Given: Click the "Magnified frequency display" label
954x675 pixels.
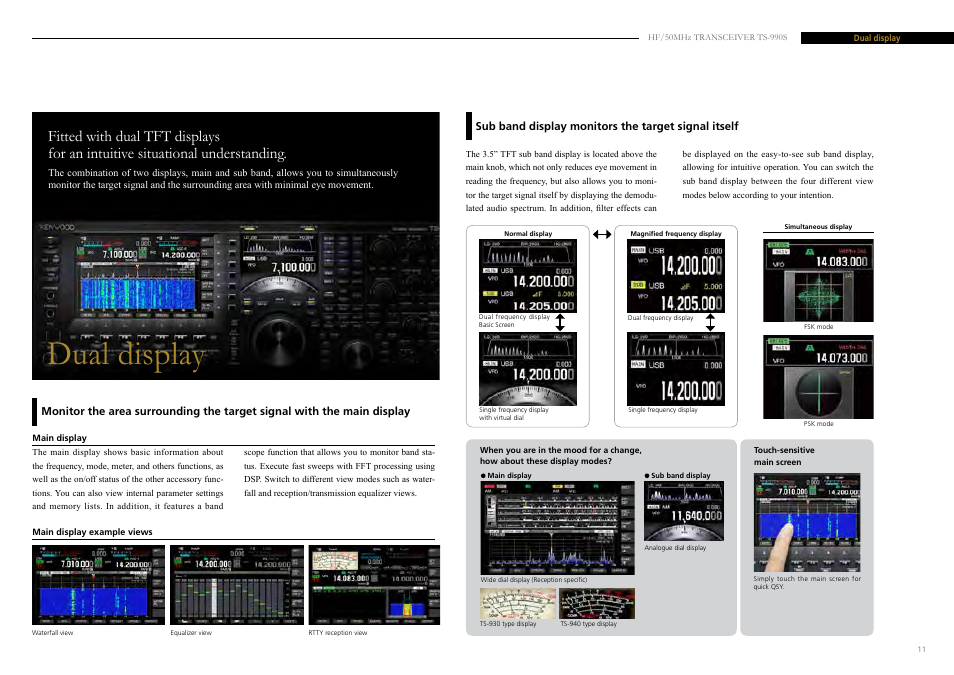Looking at the screenshot, I should pos(676,233).
